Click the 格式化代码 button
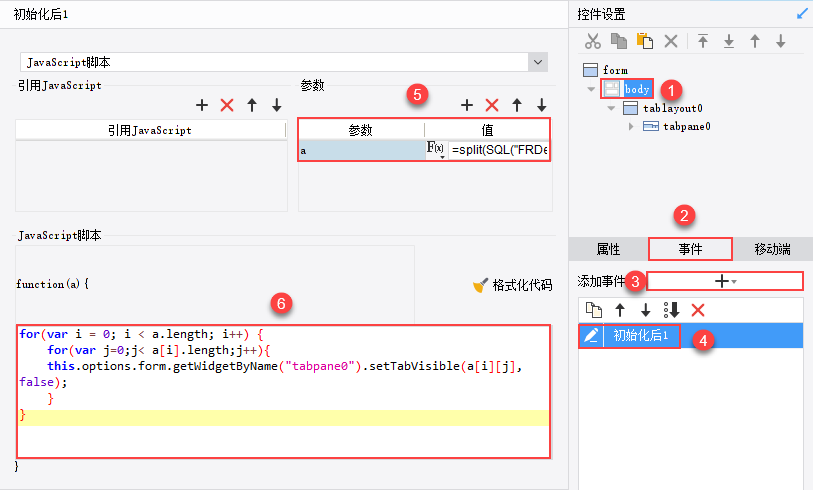The width and height of the screenshot is (813, 490). (x=512, y=285)
